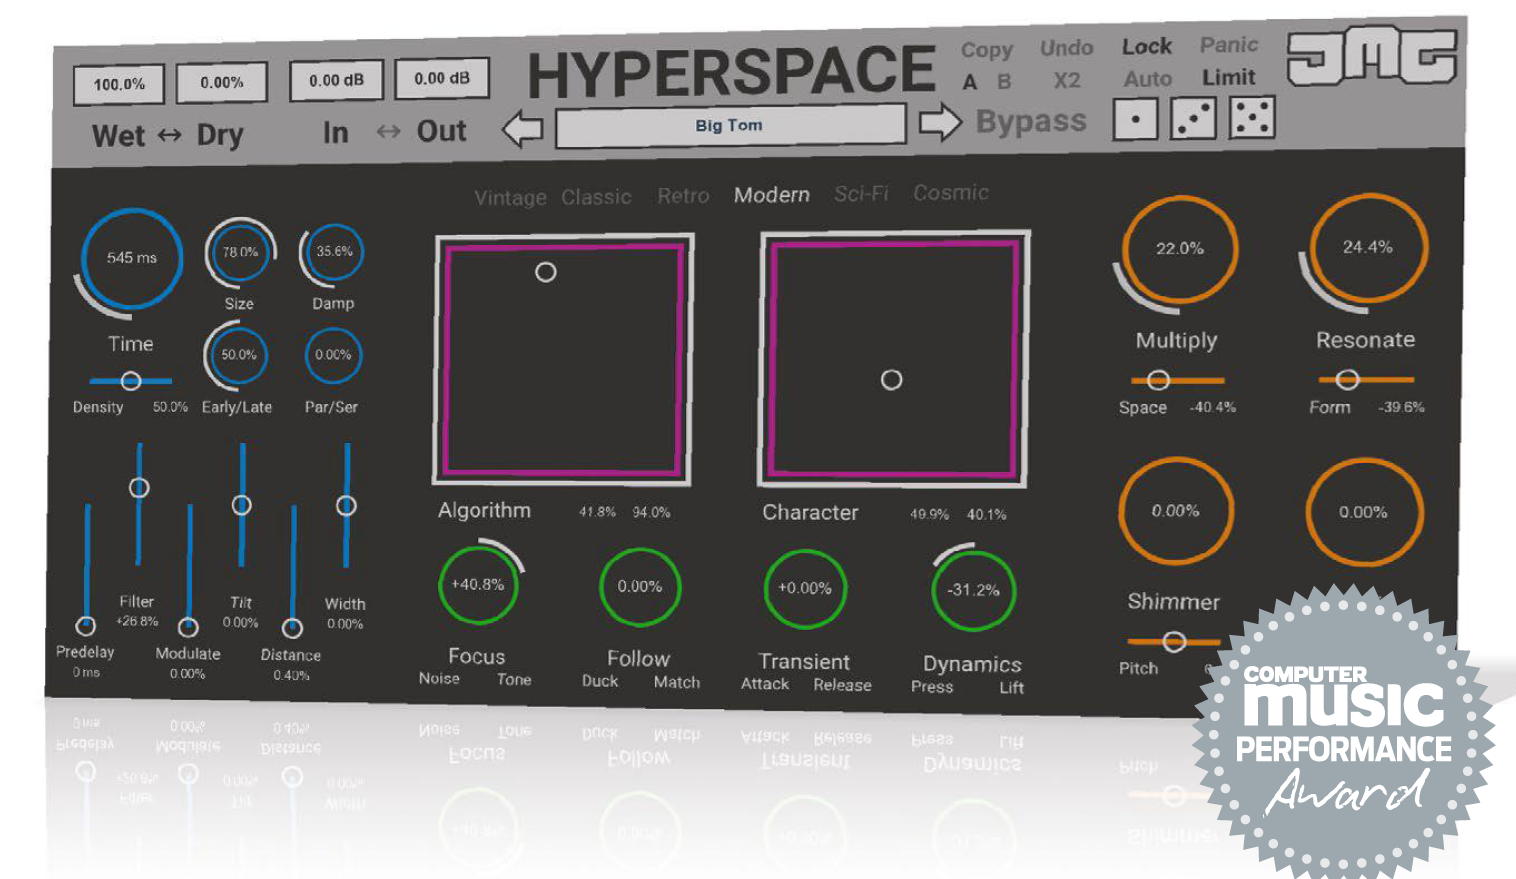The height and width of the screenshot is (879, 1516).
Task: Click the Density slider handle
Action: [131, 381]
